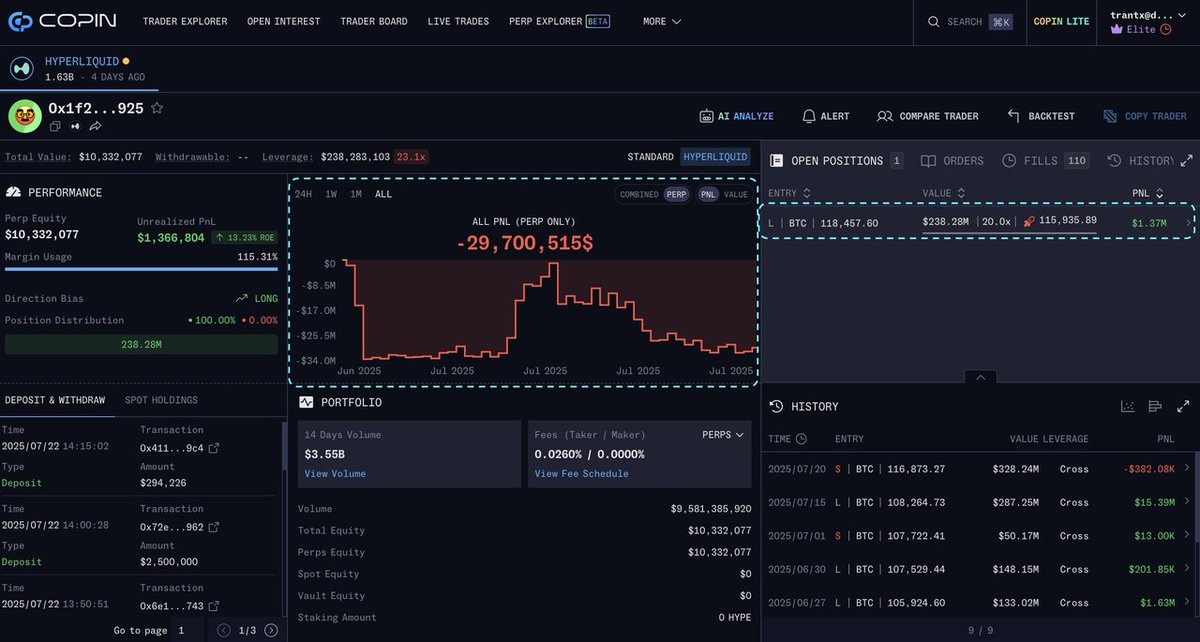1200x642 pixels.
Task: Open Live Trades page
Action: 458,21
